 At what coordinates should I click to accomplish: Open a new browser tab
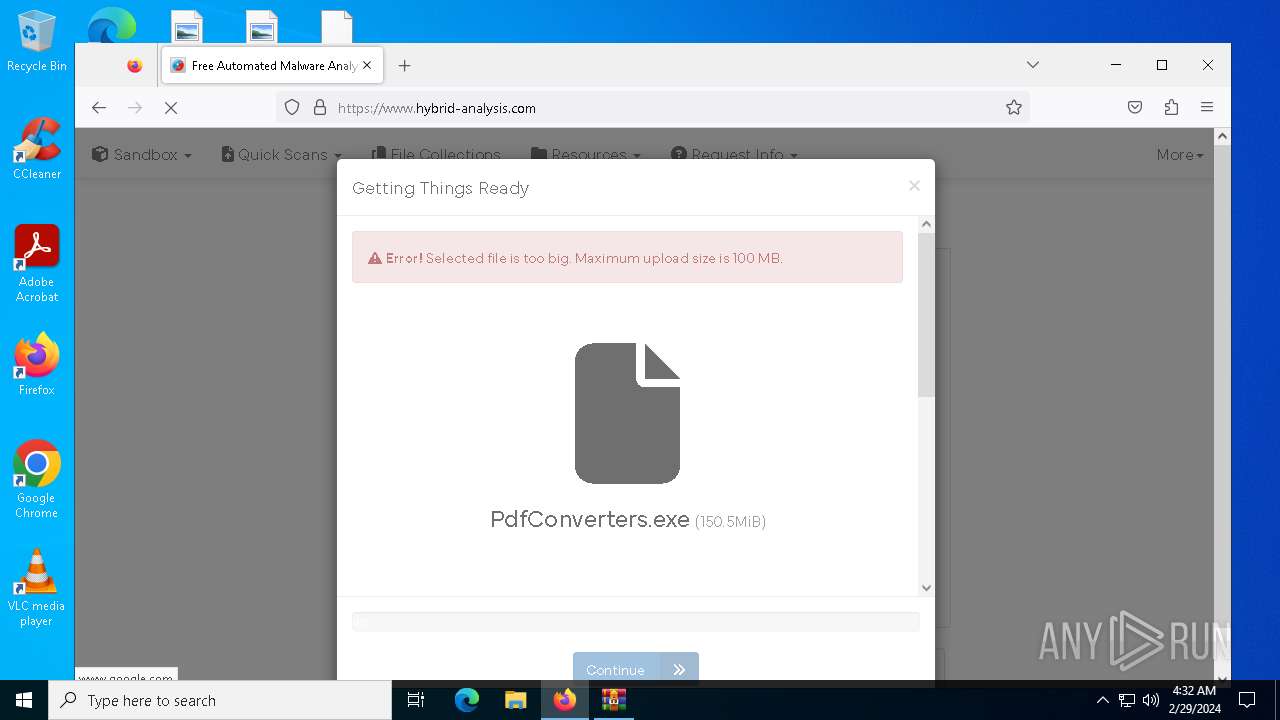click(x=404, y=66)
